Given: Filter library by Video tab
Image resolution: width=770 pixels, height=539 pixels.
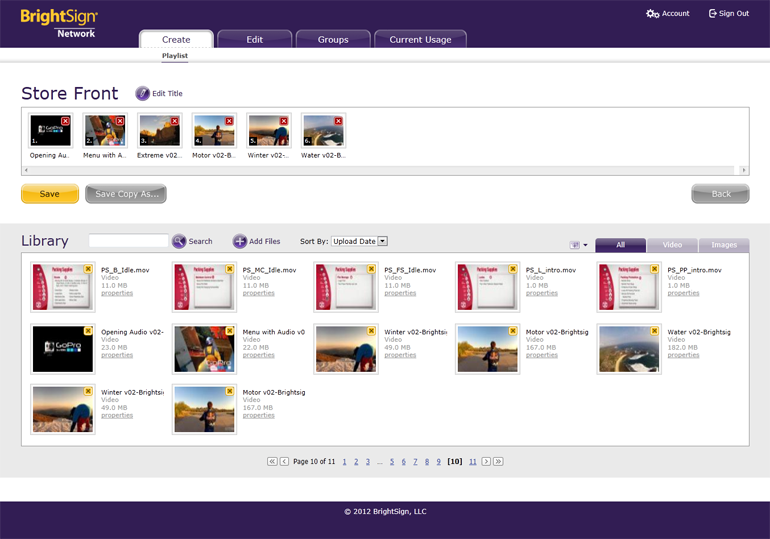Looking at the screenshot, I should point(672,245).
